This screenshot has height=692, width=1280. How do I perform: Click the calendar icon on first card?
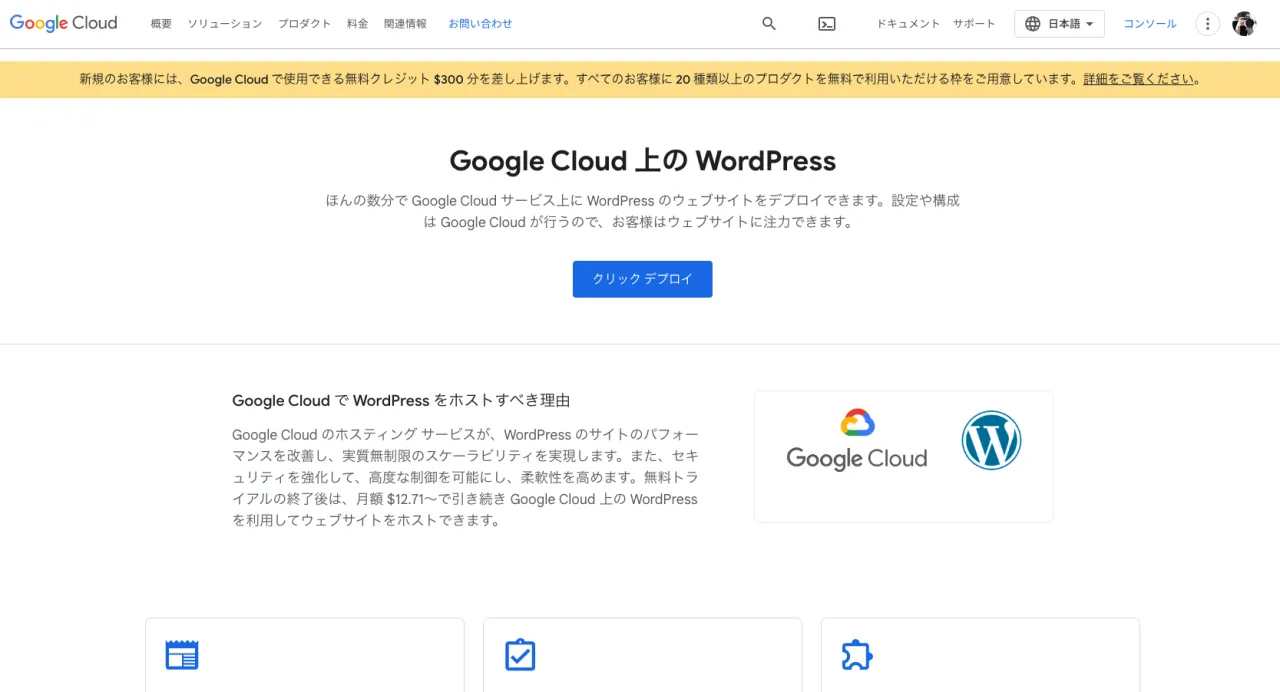[182, 655]
